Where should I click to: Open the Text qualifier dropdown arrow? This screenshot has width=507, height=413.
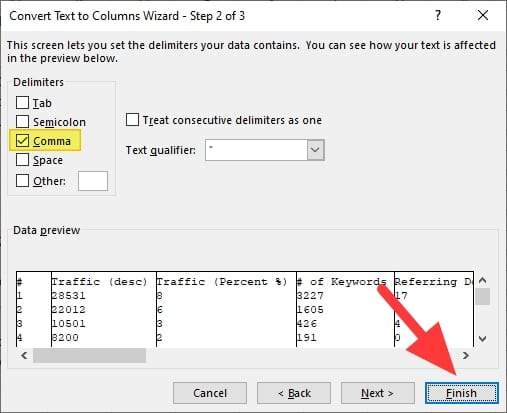(315, 150)
